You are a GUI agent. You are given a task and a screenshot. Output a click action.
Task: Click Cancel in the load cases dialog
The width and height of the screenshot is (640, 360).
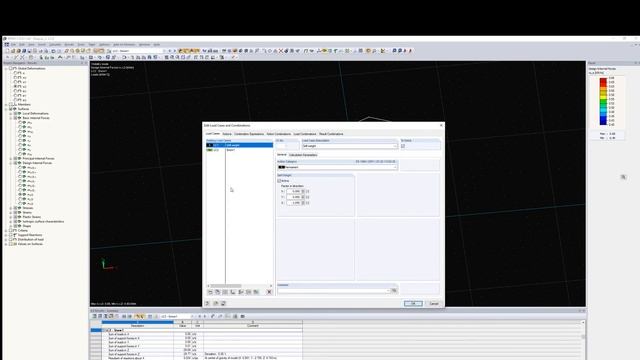(x=434, y=303)
